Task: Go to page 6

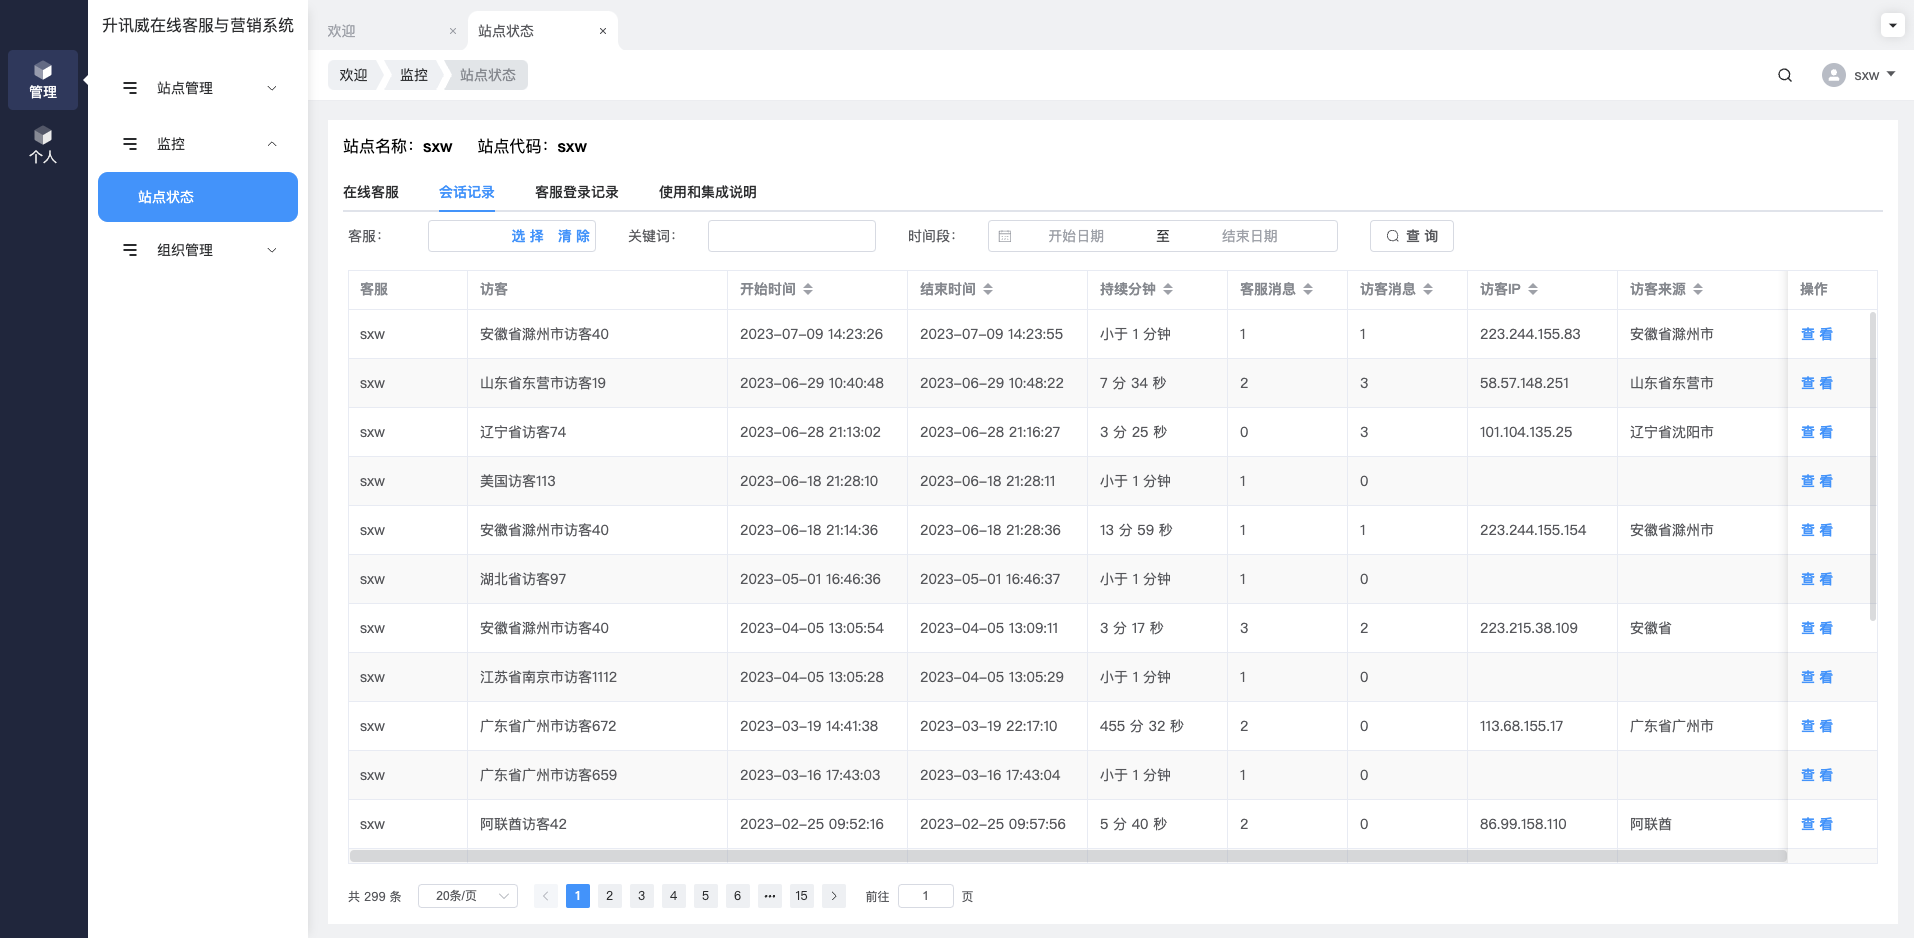Action: [x=738, y=896]
